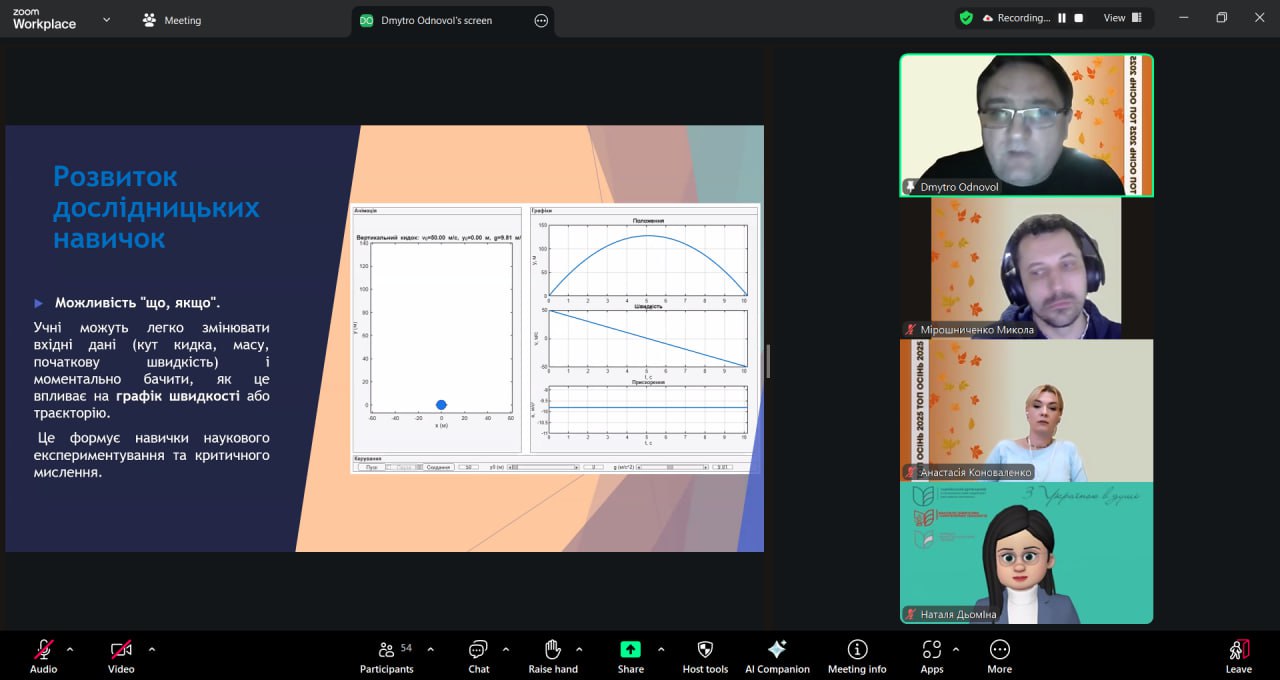The width and height of the screenshot is (1280, 680).
Task: Click muted mic icon beside Мірошниченко Микола
Action: pos(910,330)
